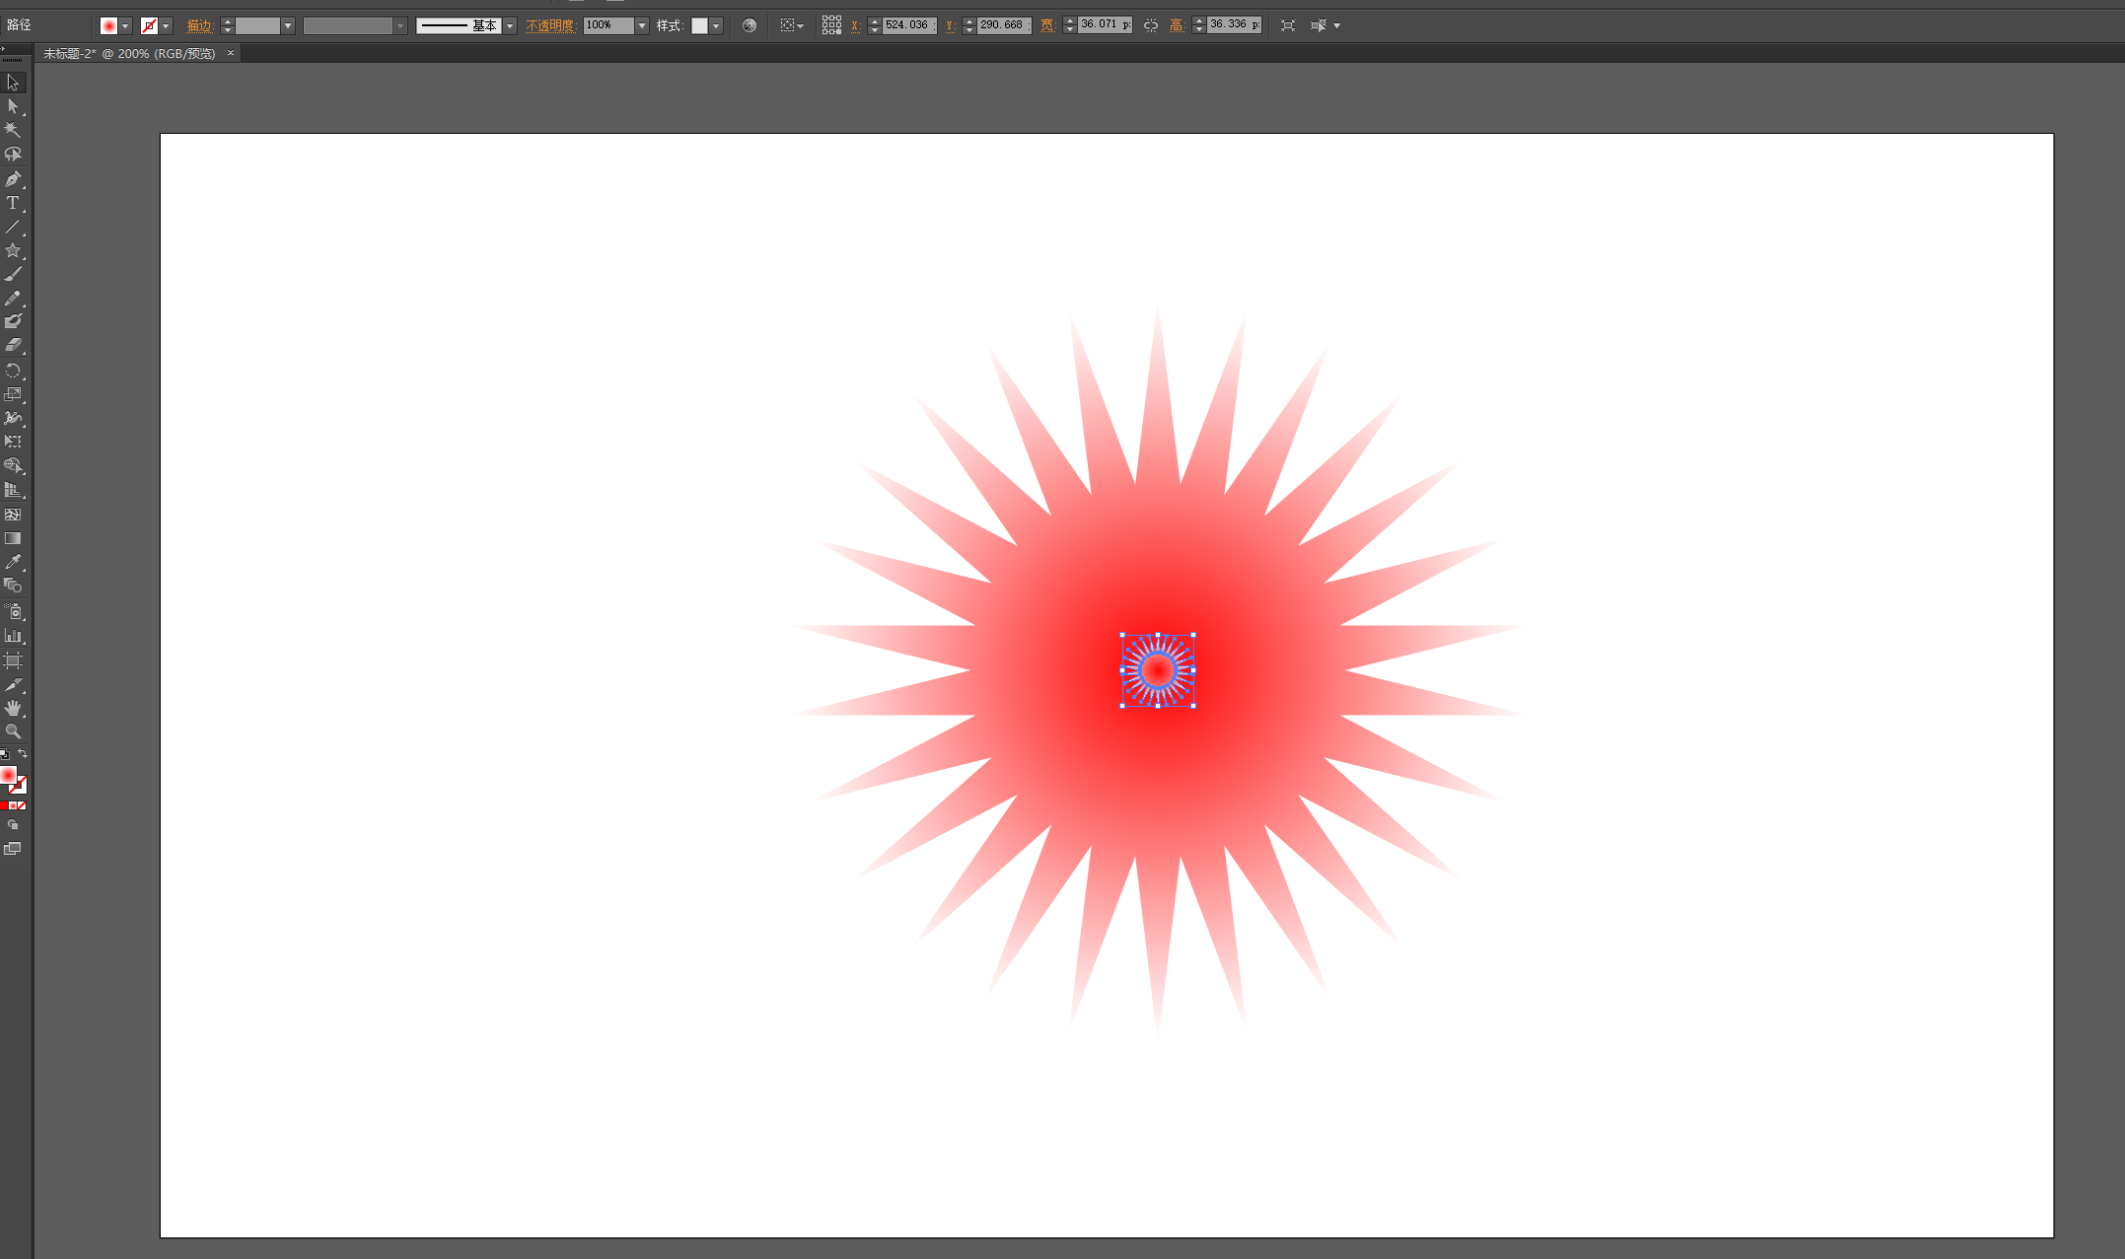Image resolution: width=2125 pixels, height=1259 pixels.
Task: Select the Zoom magnifier tool
Action: [x=13, y=731]
